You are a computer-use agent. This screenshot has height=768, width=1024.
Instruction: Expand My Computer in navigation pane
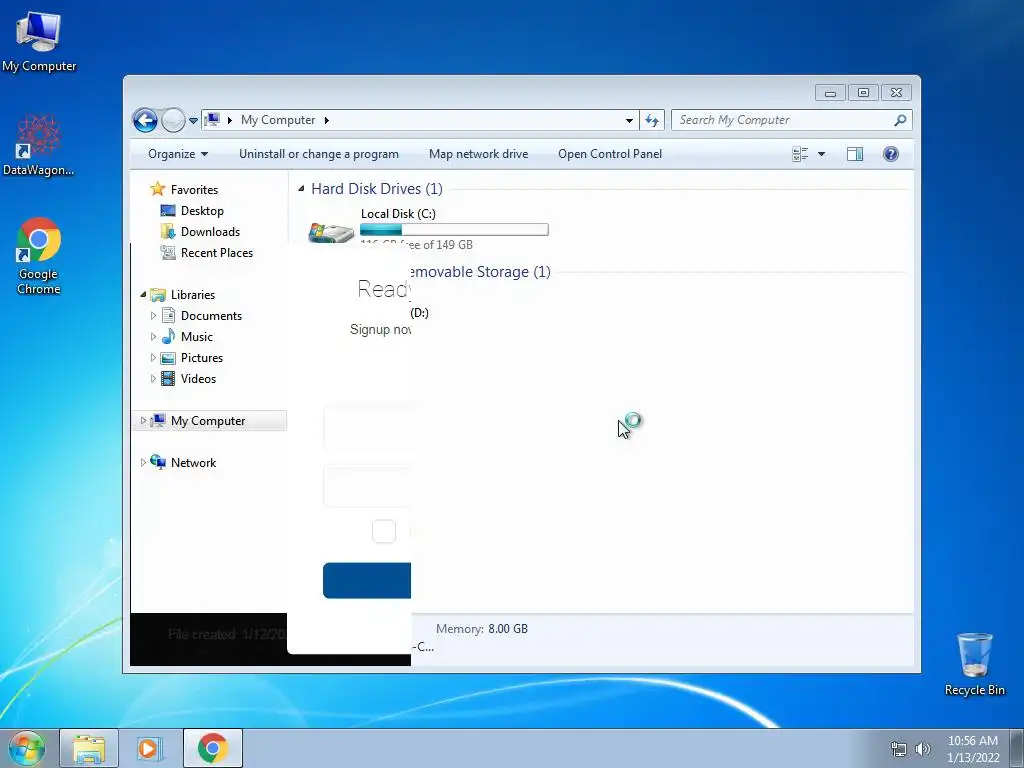pyautogui.click(x=143, y=421)
